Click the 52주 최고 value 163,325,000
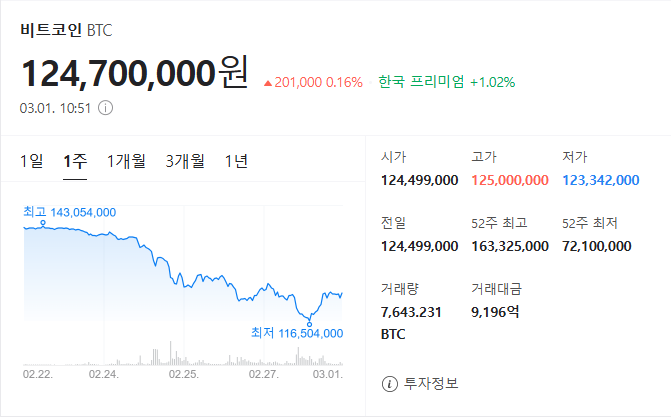This screenshot has height=417, width=671. pos(510,245)
